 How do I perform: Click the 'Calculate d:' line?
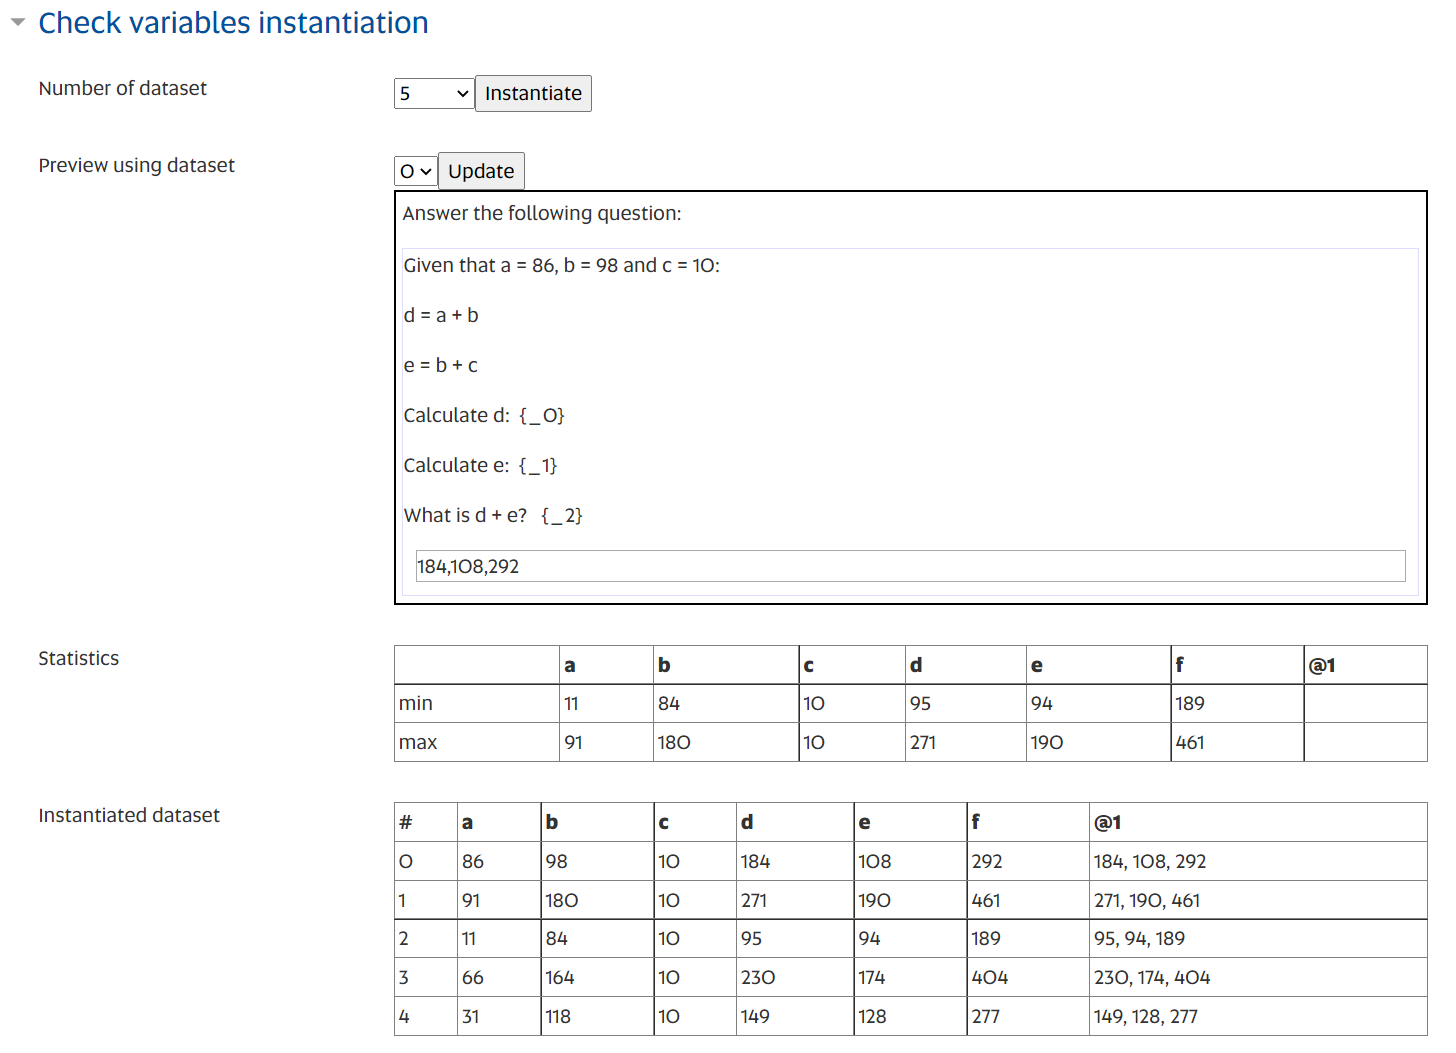point(484,415)
